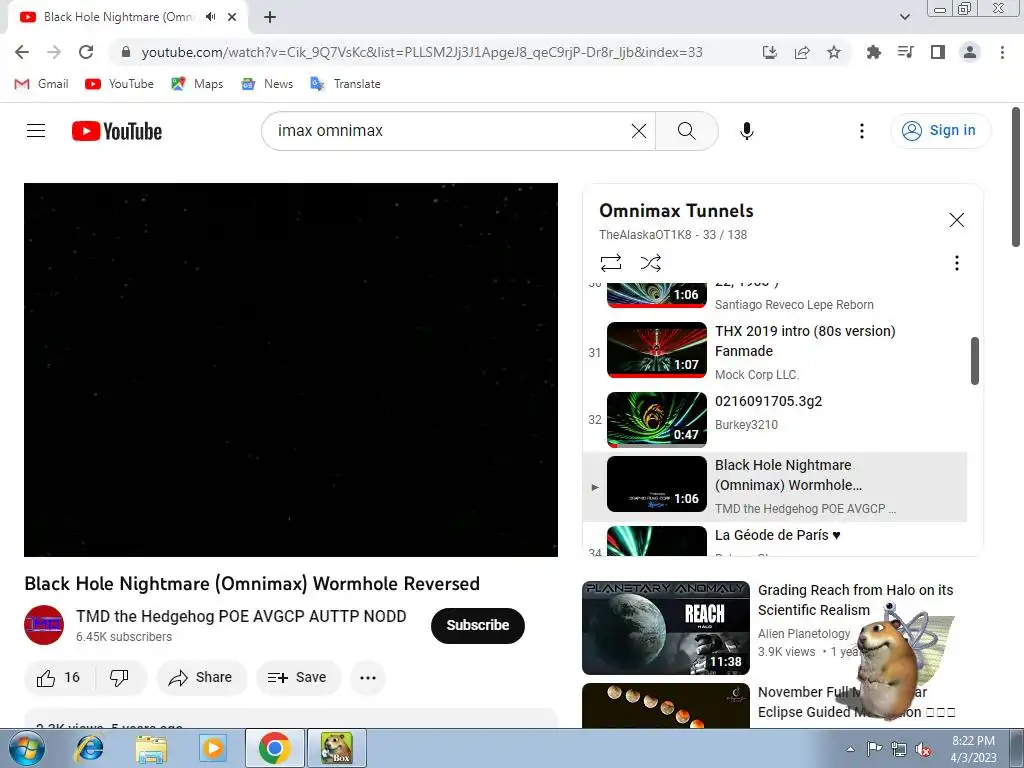Toggle loop playlist button
Image resolution: width=1024 pixels, height=768 pixels.
(611, 263)
